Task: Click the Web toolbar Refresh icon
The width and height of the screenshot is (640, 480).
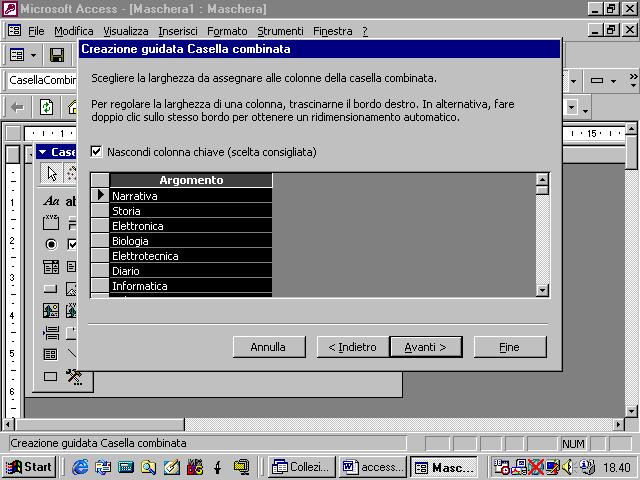Action: pos(46,107)
